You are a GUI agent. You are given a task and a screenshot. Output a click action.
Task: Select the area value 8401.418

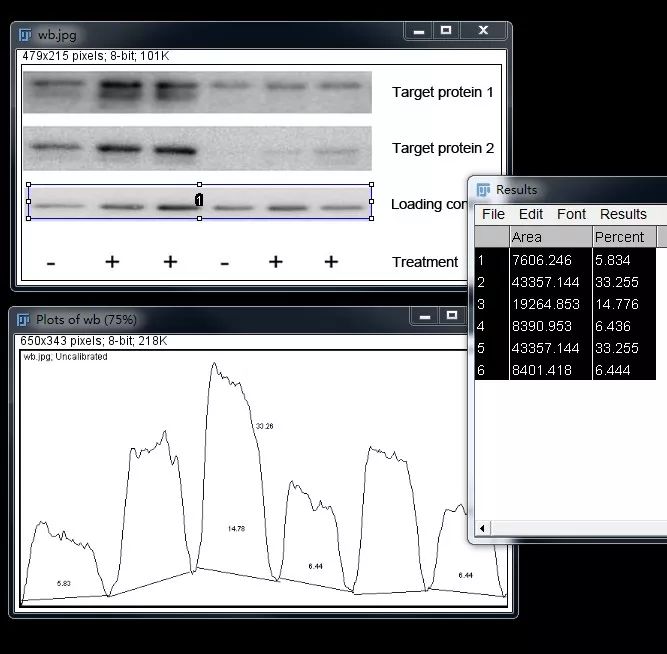[x=542, y=370]
